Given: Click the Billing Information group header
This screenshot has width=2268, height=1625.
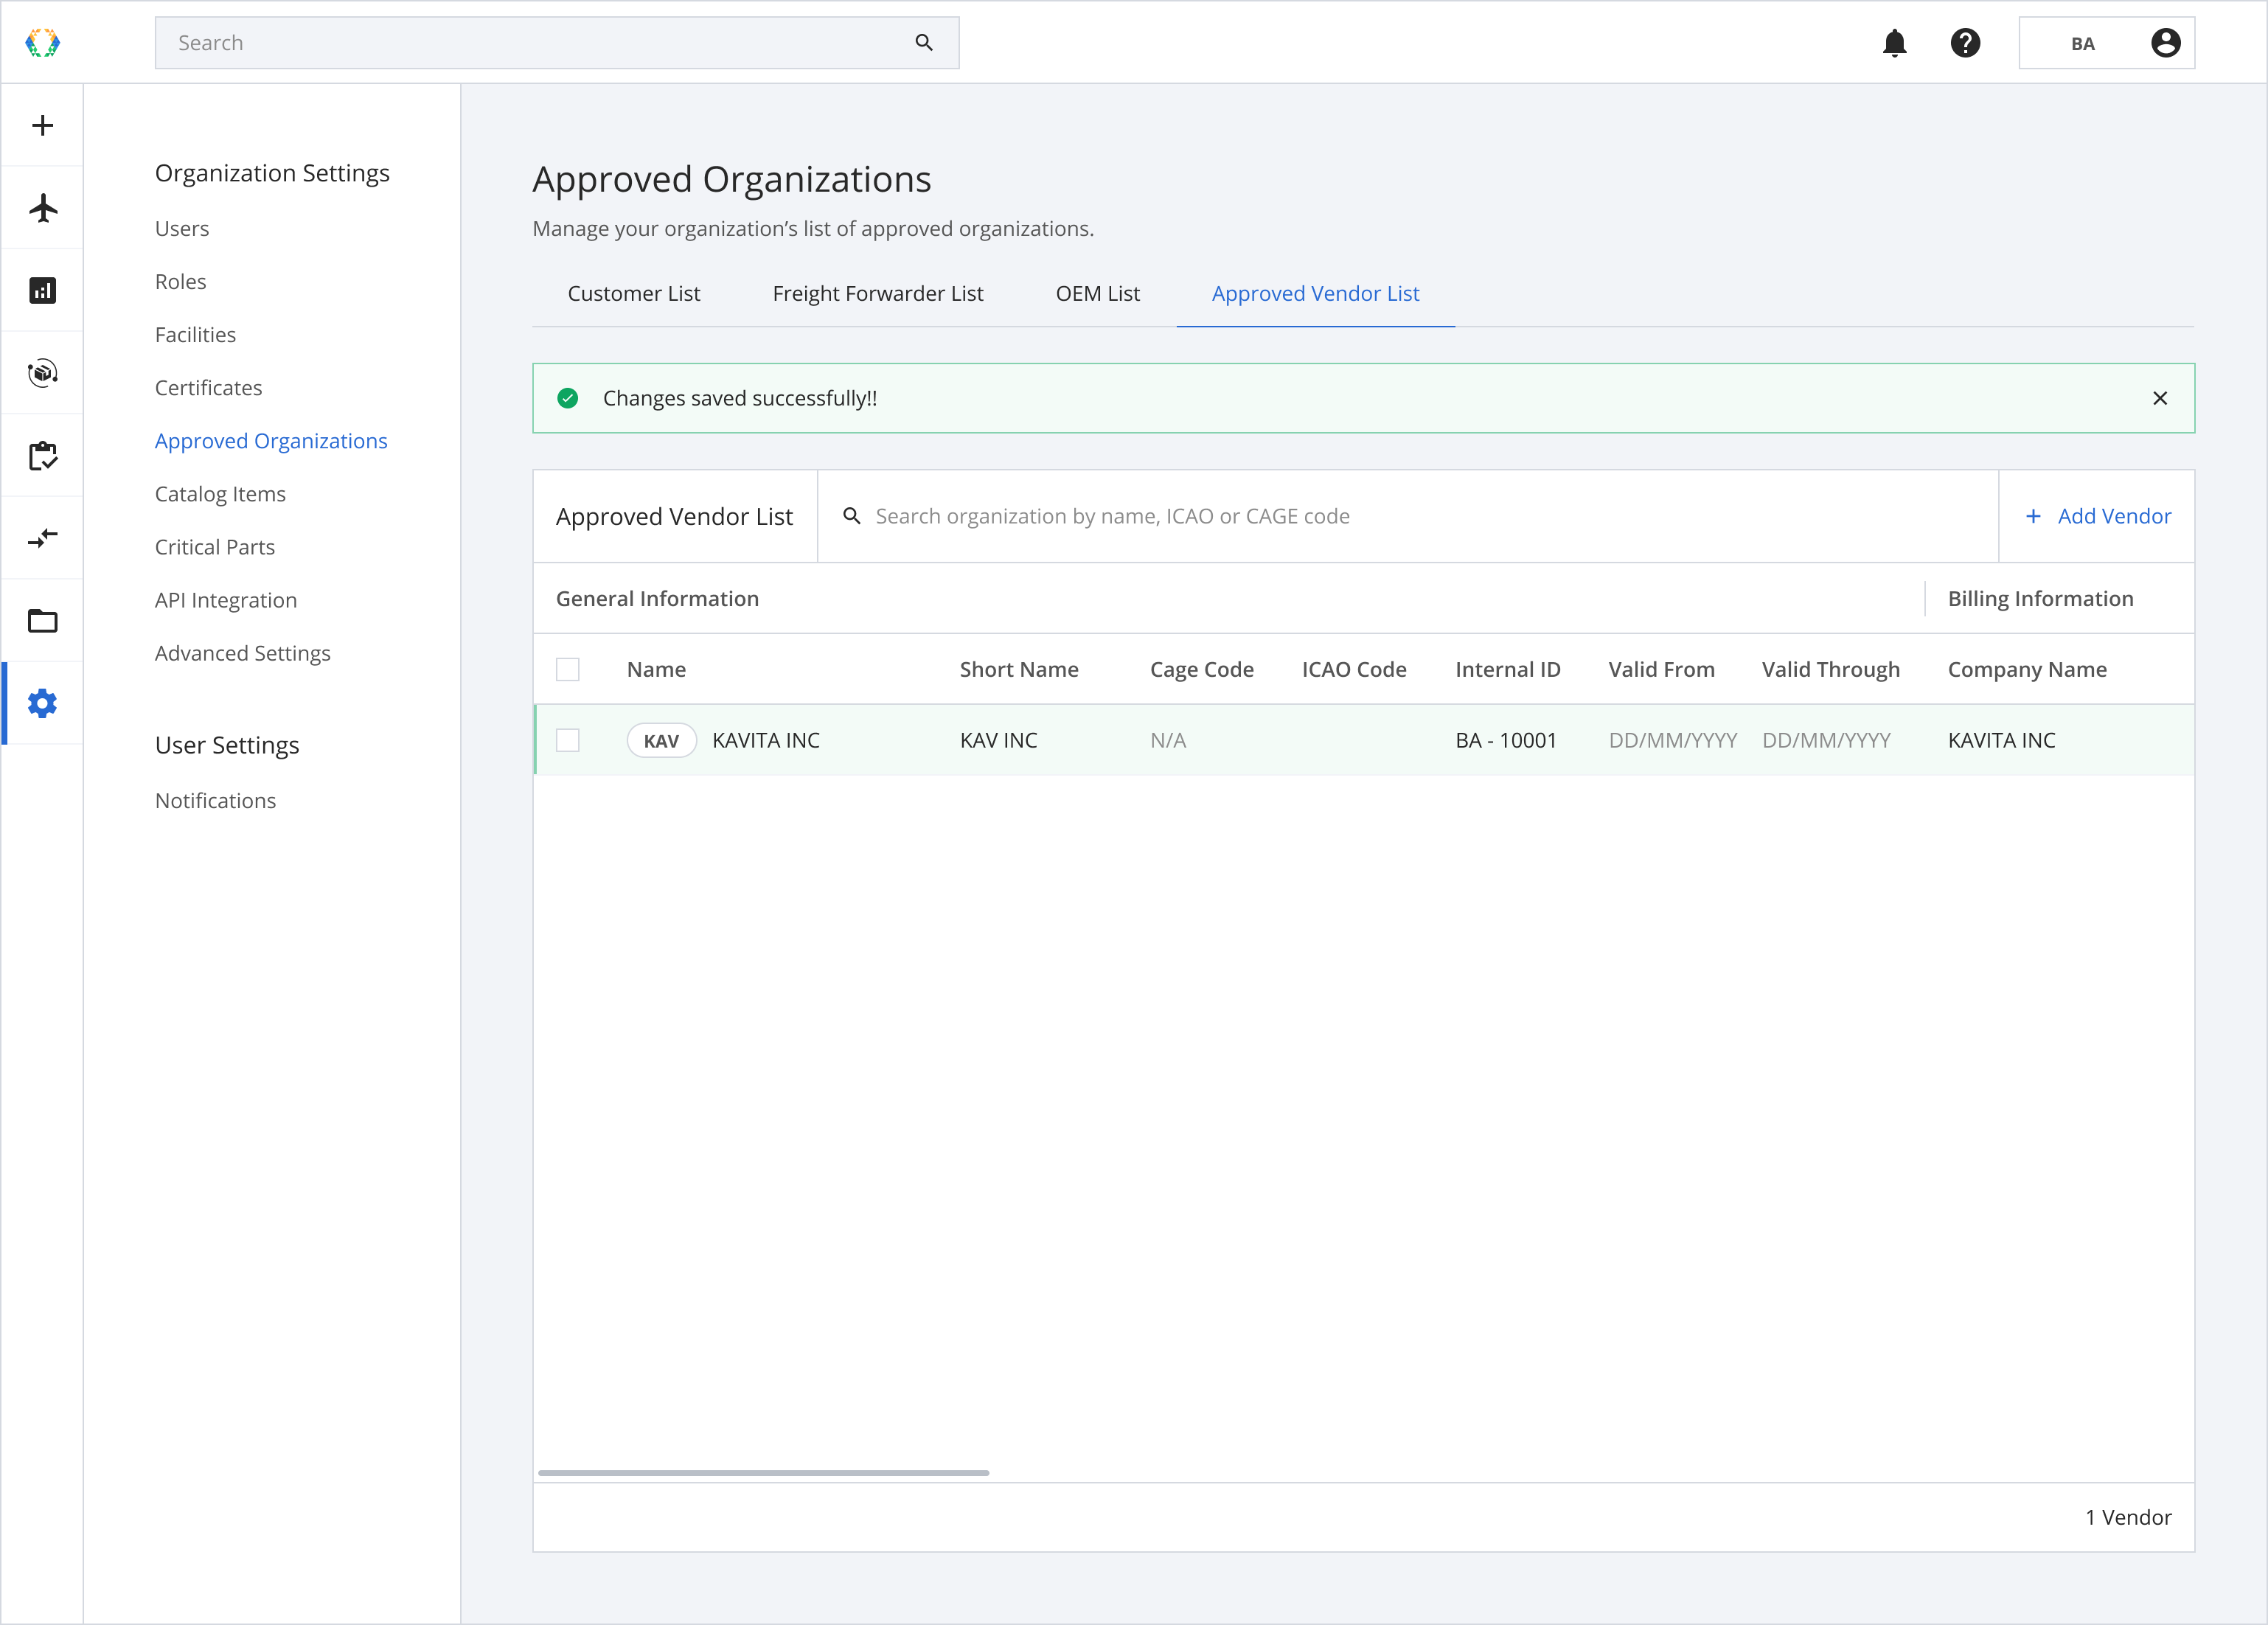Looking at the screenshot, I should [x=2040, y=599].
